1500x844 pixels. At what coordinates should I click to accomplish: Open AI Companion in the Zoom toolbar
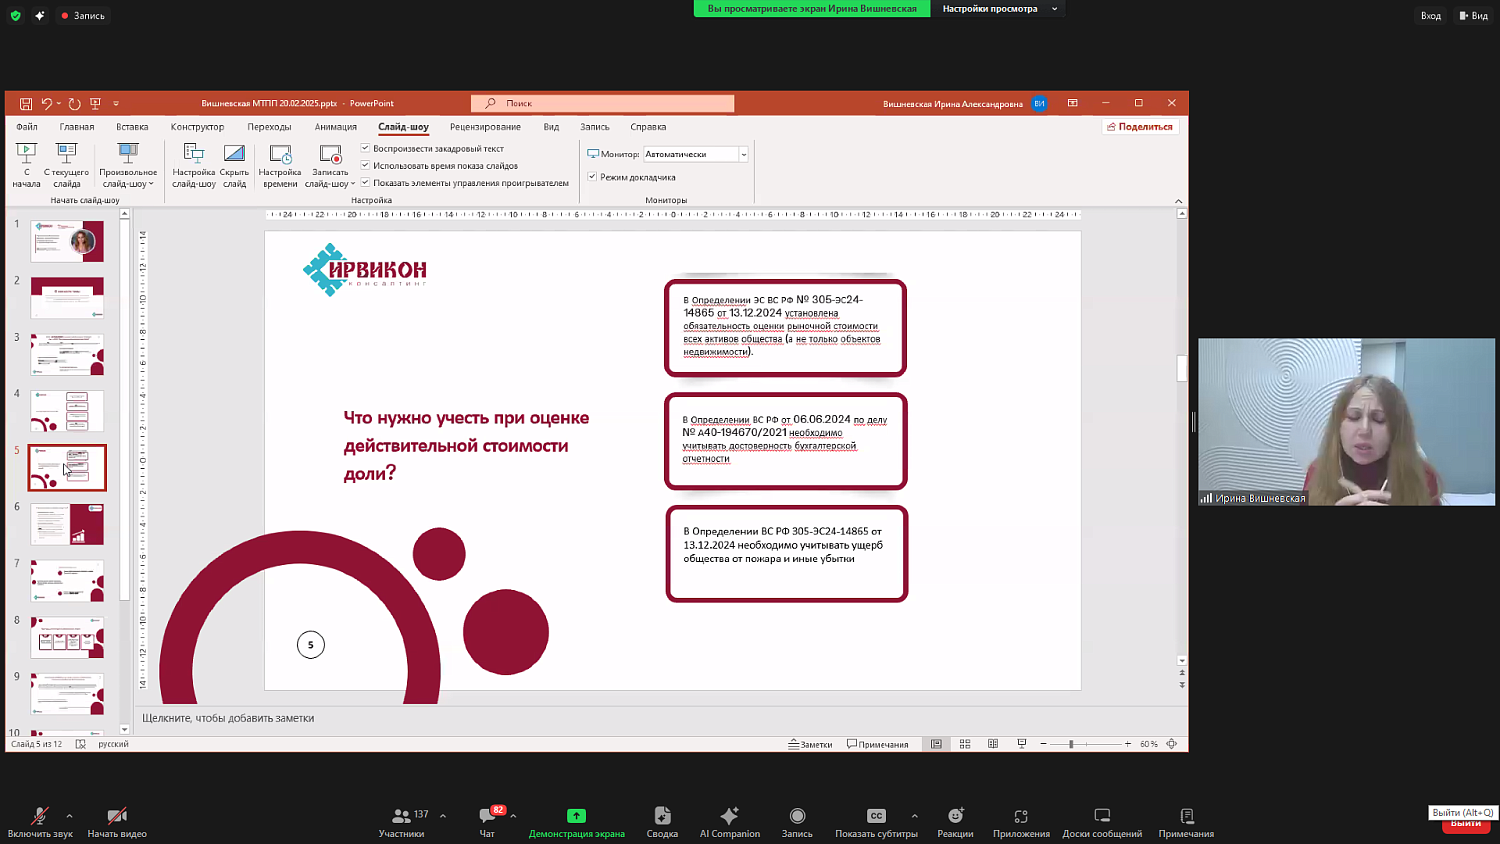pos(729,822)
